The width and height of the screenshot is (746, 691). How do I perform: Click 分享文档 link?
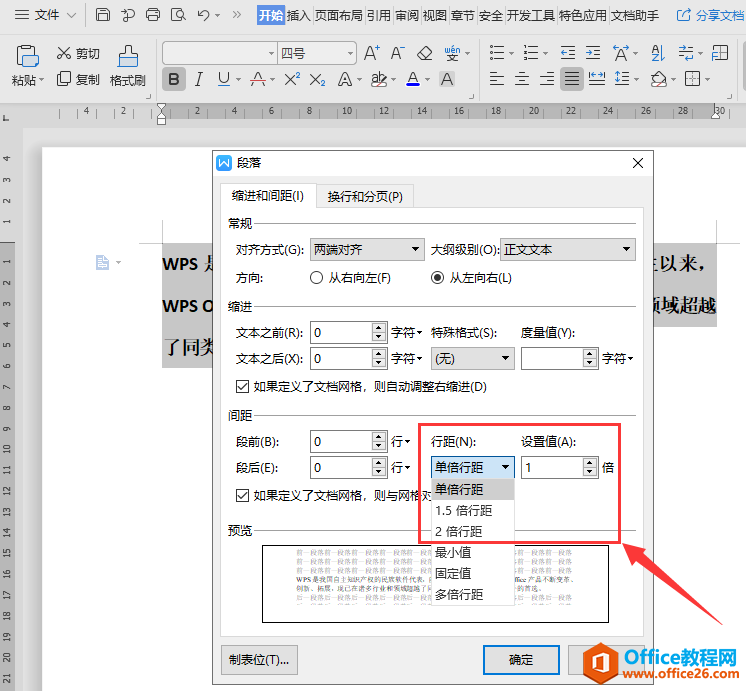(x=710, y=15)
